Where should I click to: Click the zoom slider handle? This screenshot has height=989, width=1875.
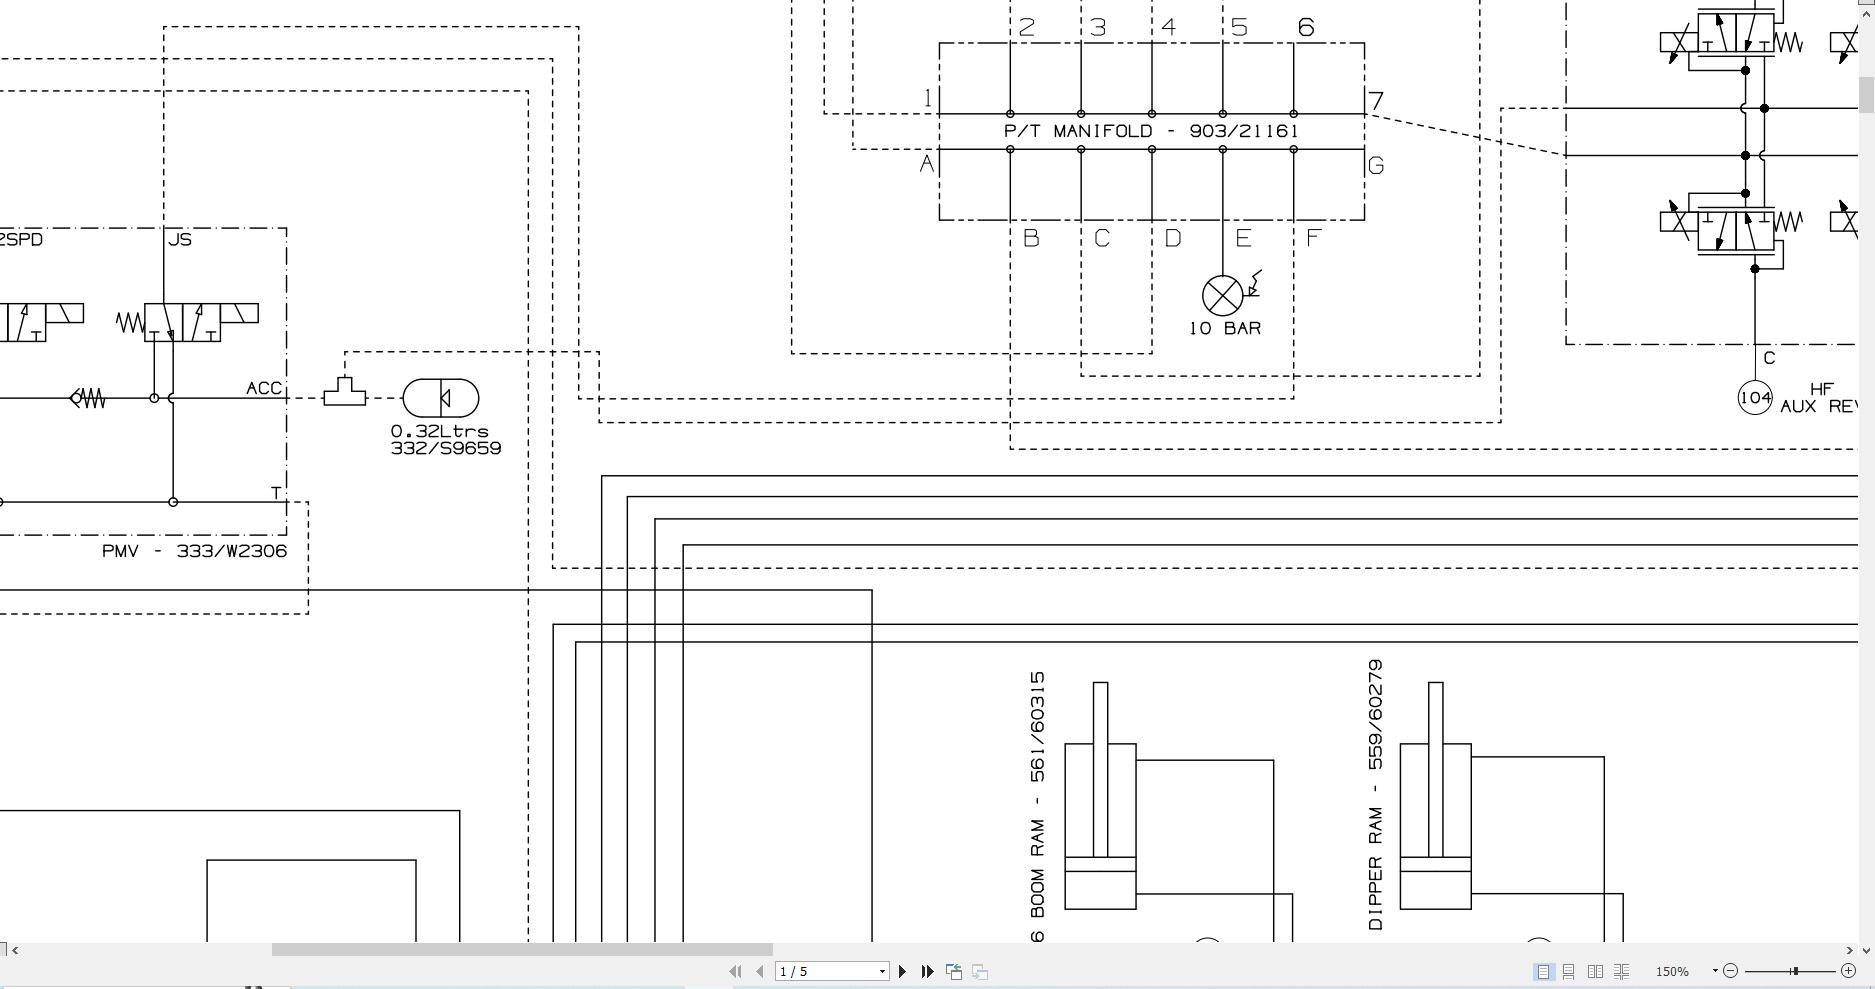click(1795, 971)
